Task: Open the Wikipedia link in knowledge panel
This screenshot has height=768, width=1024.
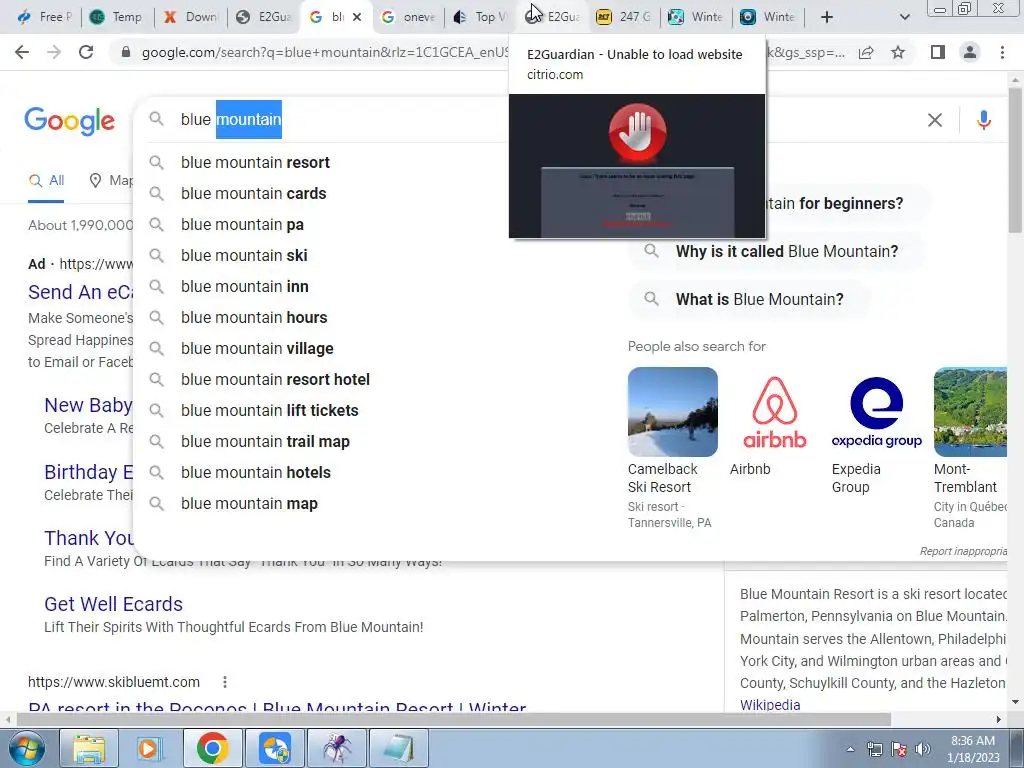Action: point(770,705)
